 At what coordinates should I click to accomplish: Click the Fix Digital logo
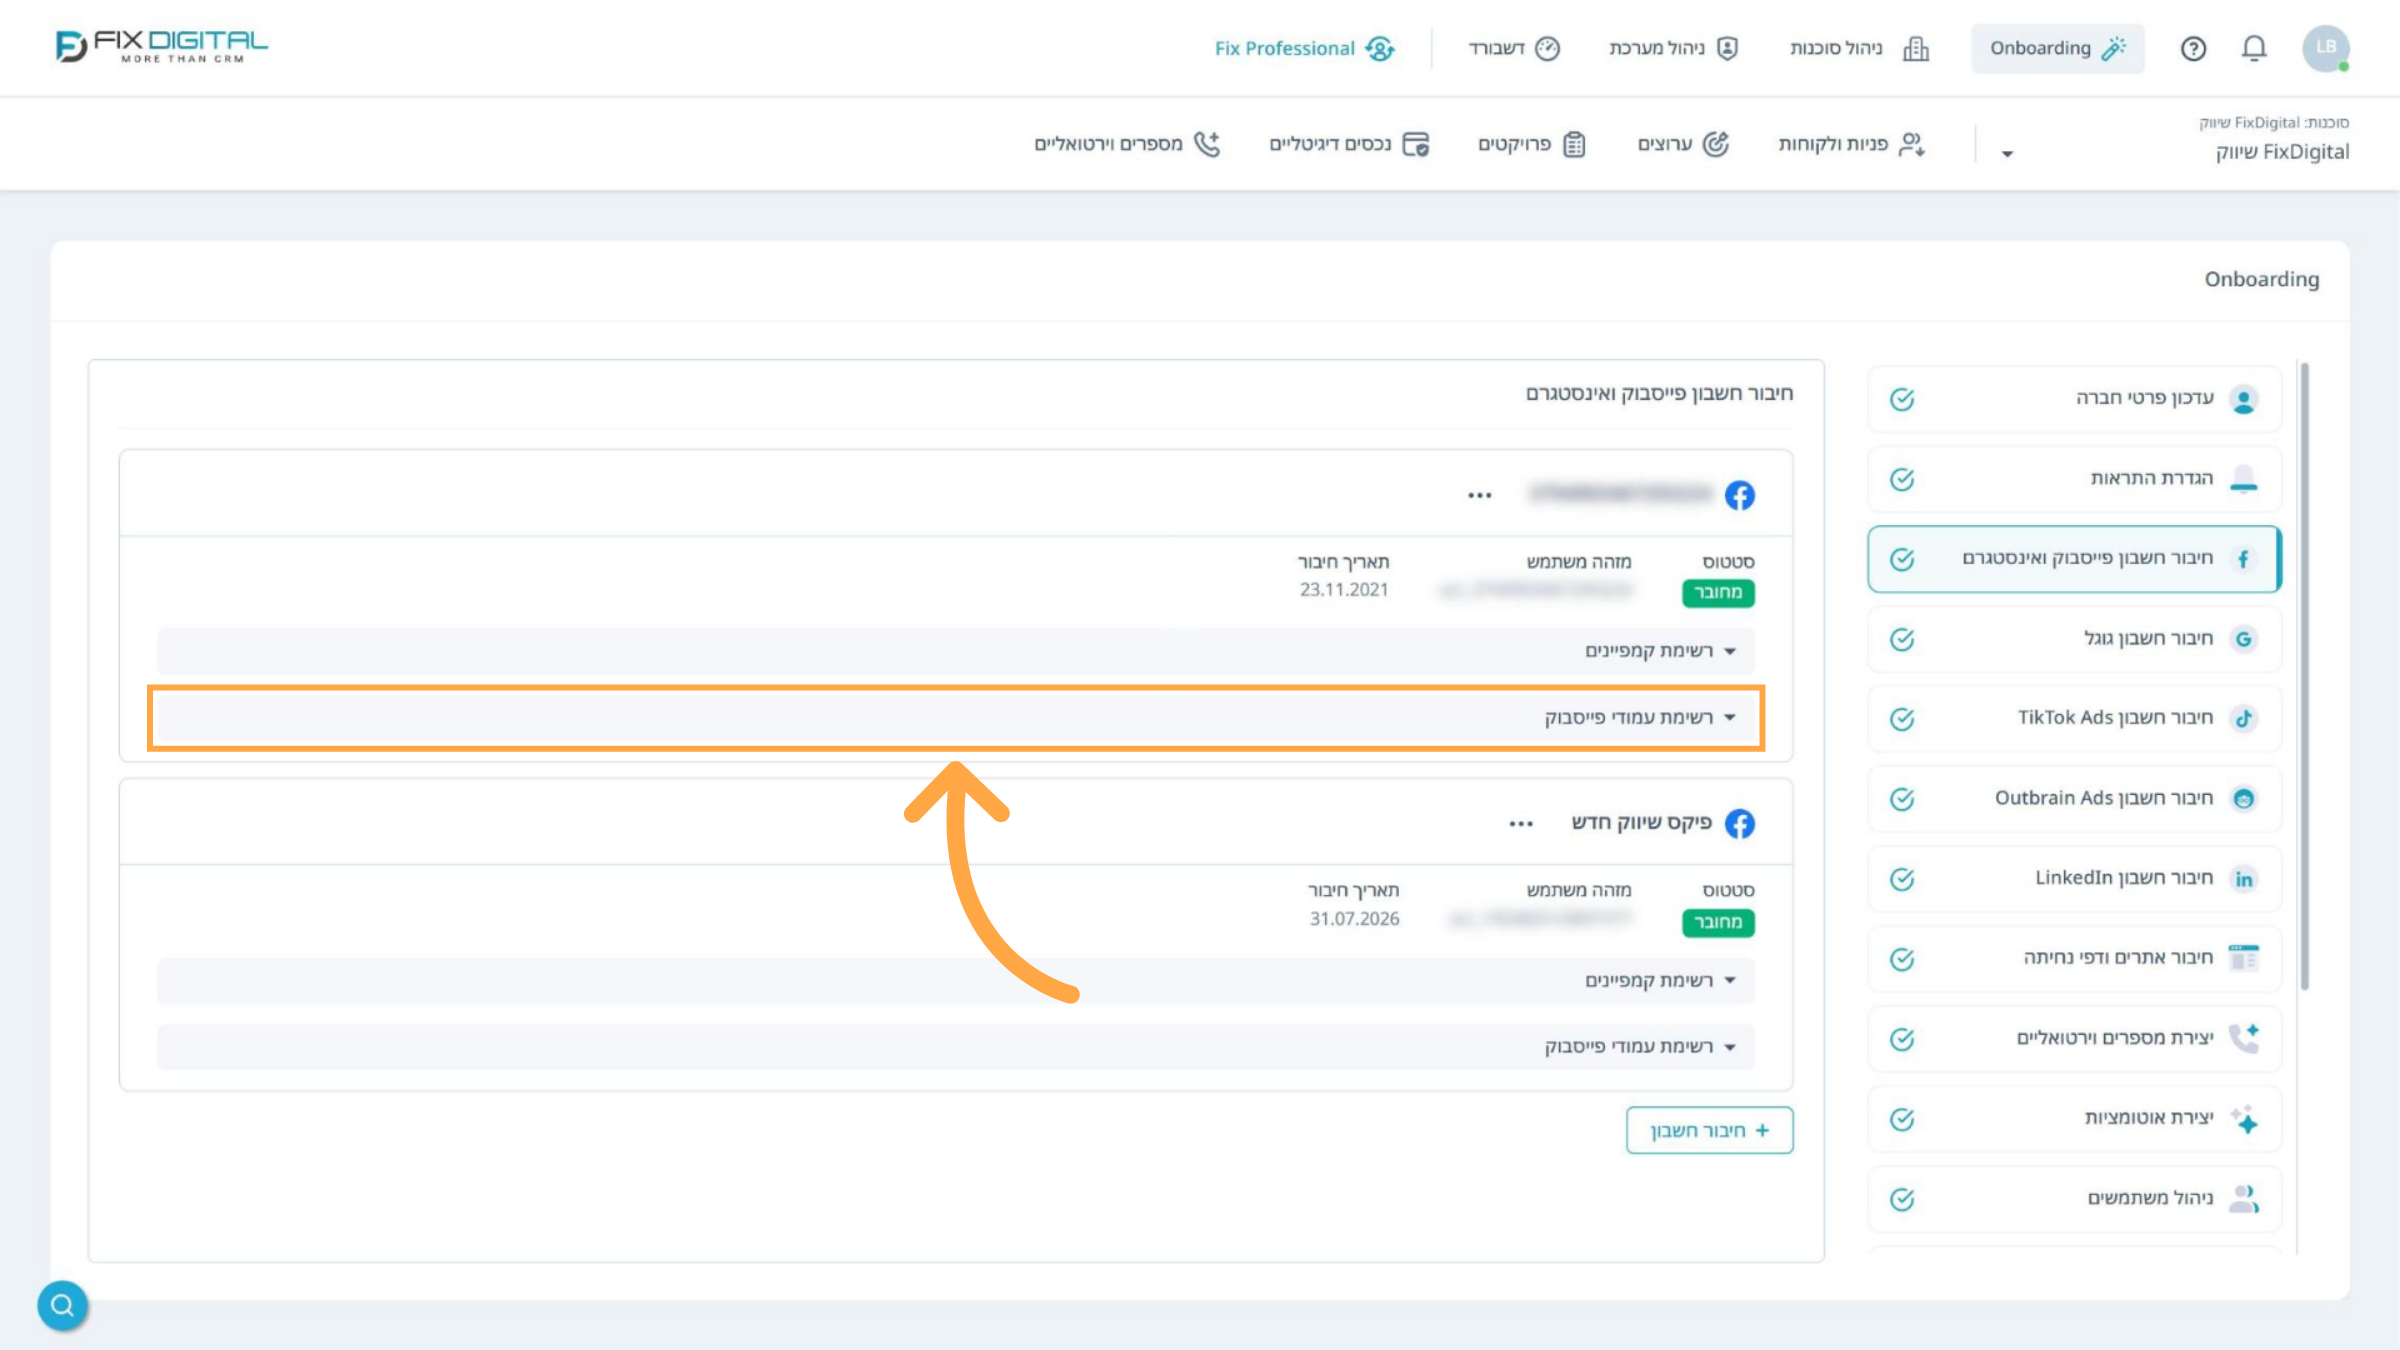point(162,46)
